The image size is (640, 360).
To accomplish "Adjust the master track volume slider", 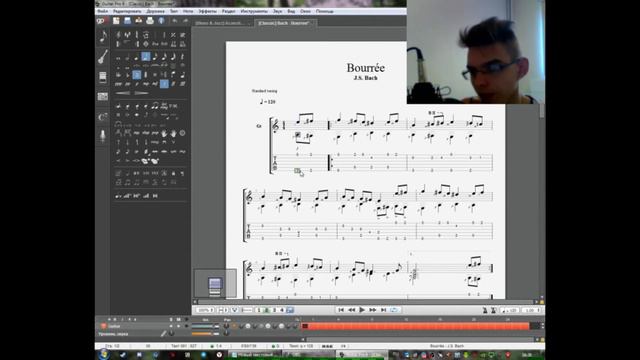I will tap(205, 333).
